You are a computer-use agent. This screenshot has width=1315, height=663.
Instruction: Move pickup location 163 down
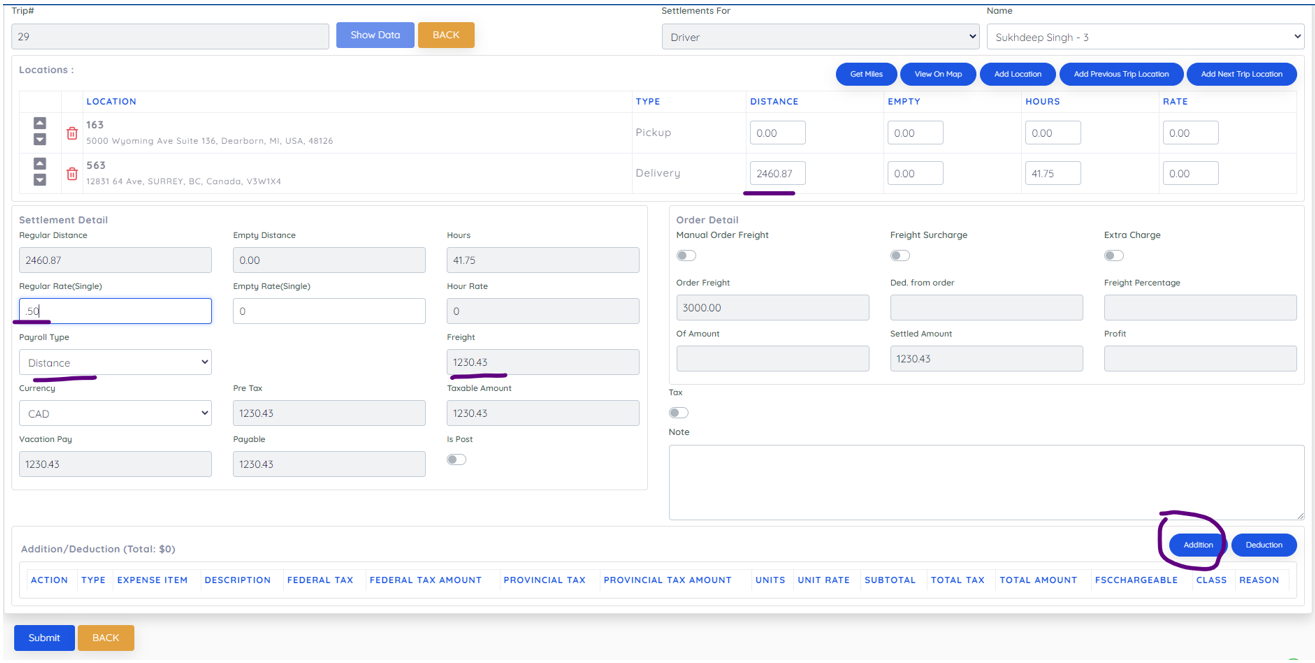click(x=40, y=140)
